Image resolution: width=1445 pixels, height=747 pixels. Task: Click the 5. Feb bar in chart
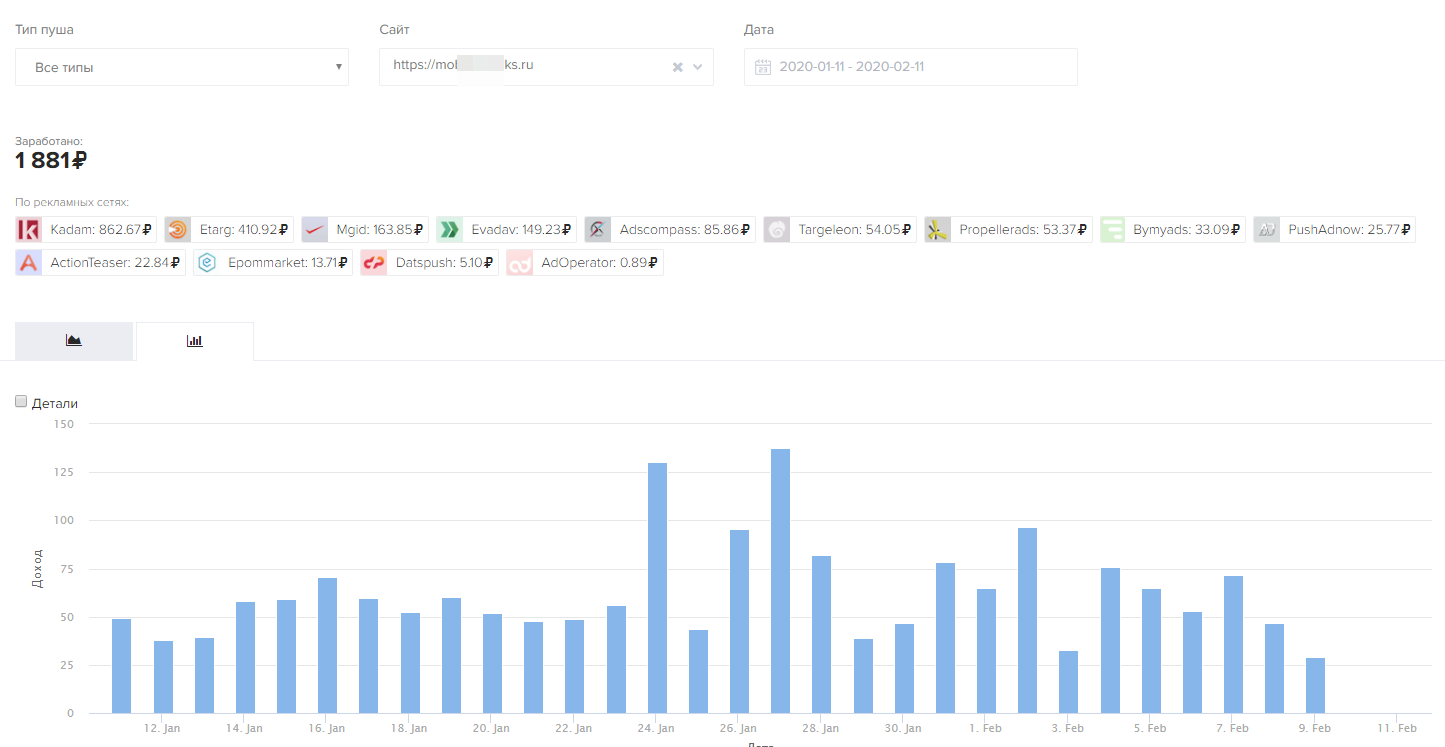[1151, 651]
